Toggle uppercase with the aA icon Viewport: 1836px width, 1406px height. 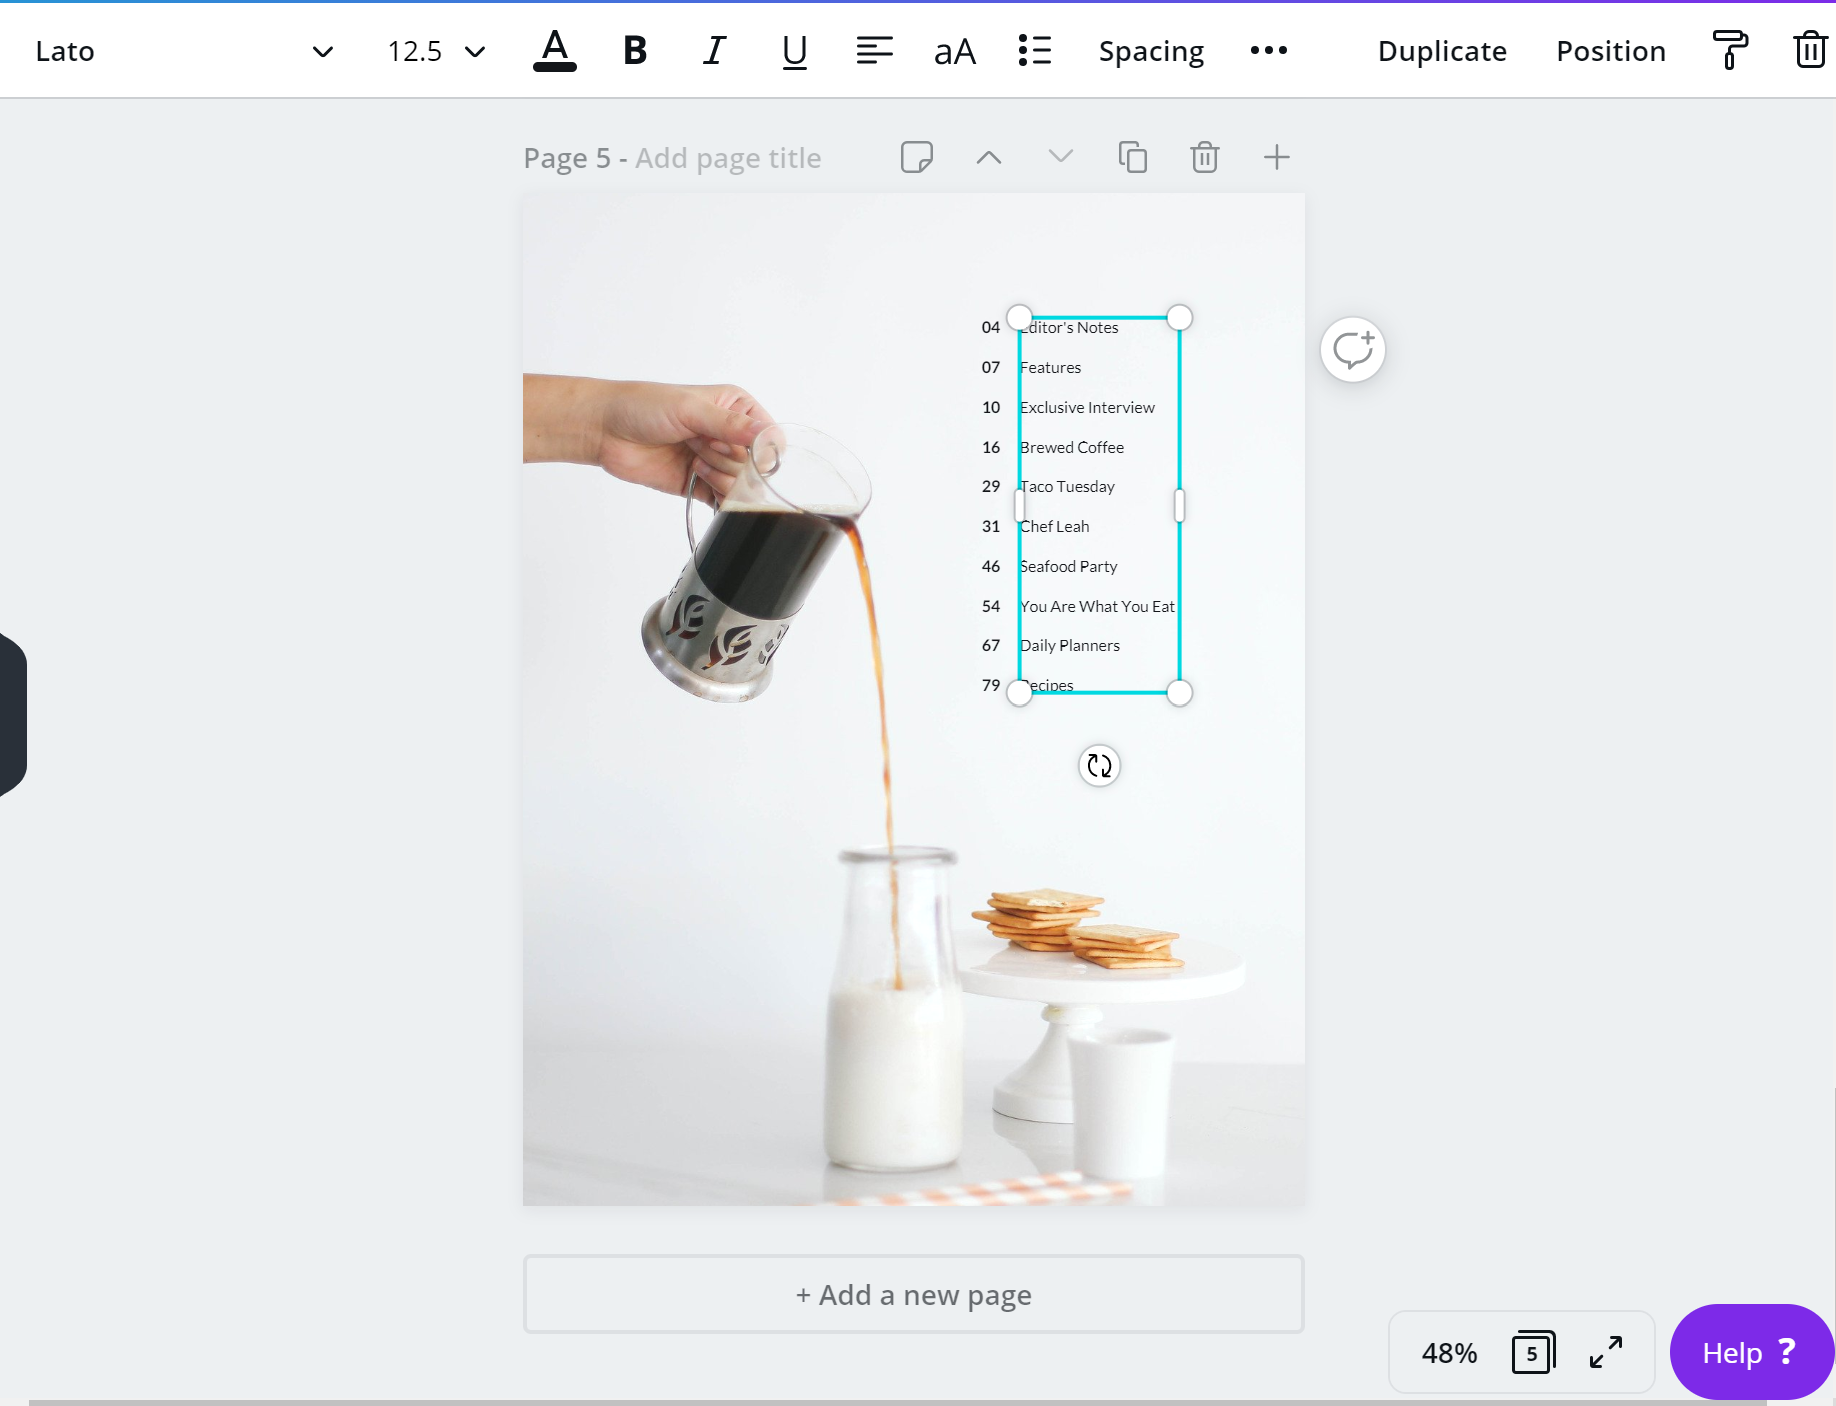point(954,50)
